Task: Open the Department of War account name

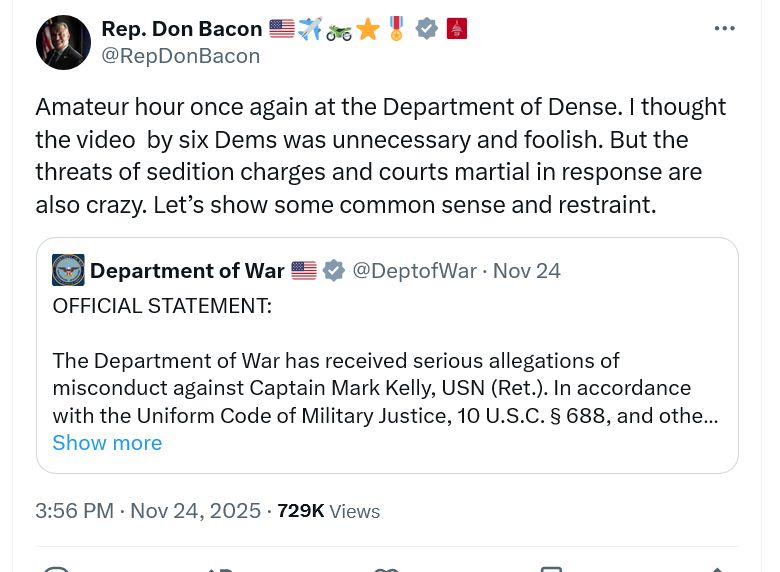Action: pos(187,270)
